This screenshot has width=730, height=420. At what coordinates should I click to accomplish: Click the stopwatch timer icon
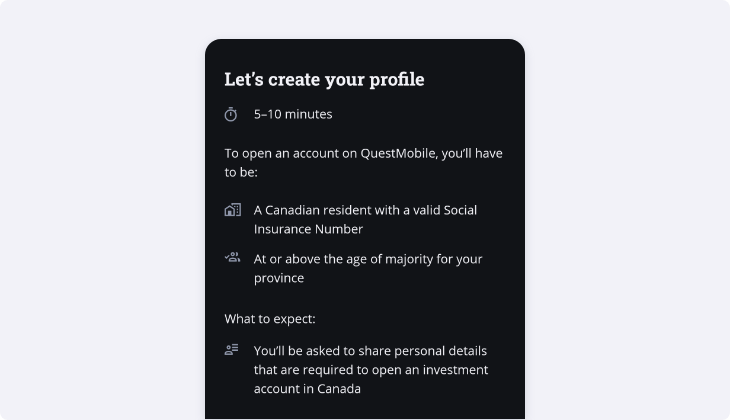click(231, 114)
